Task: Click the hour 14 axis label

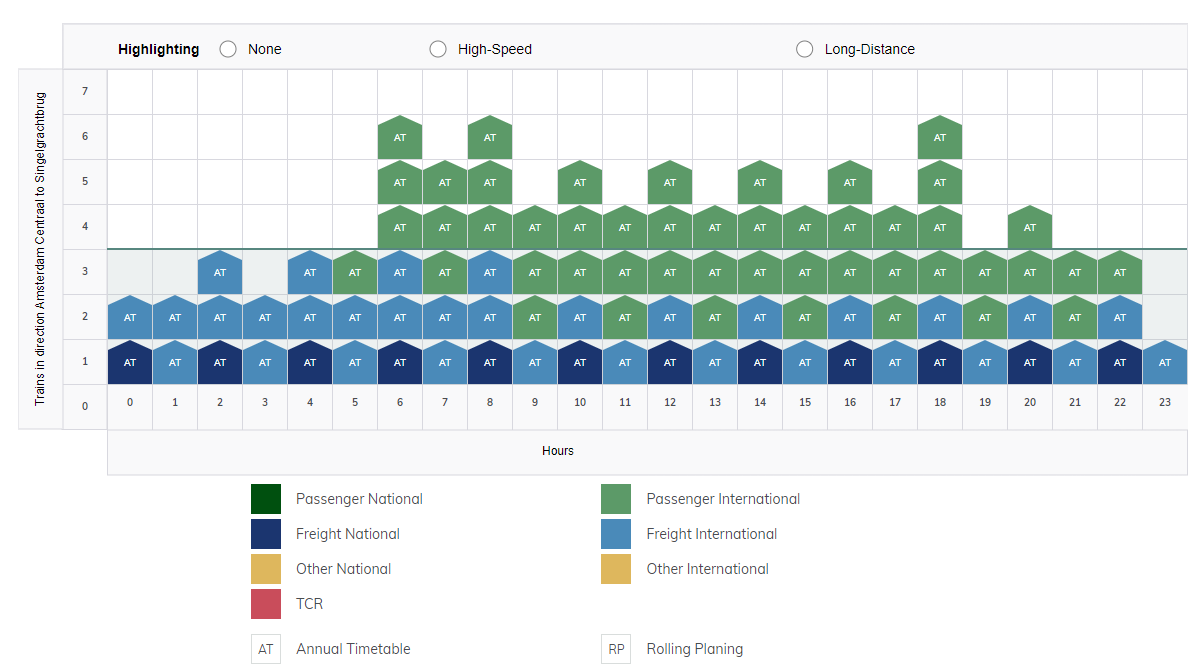Action: point(760,402)
